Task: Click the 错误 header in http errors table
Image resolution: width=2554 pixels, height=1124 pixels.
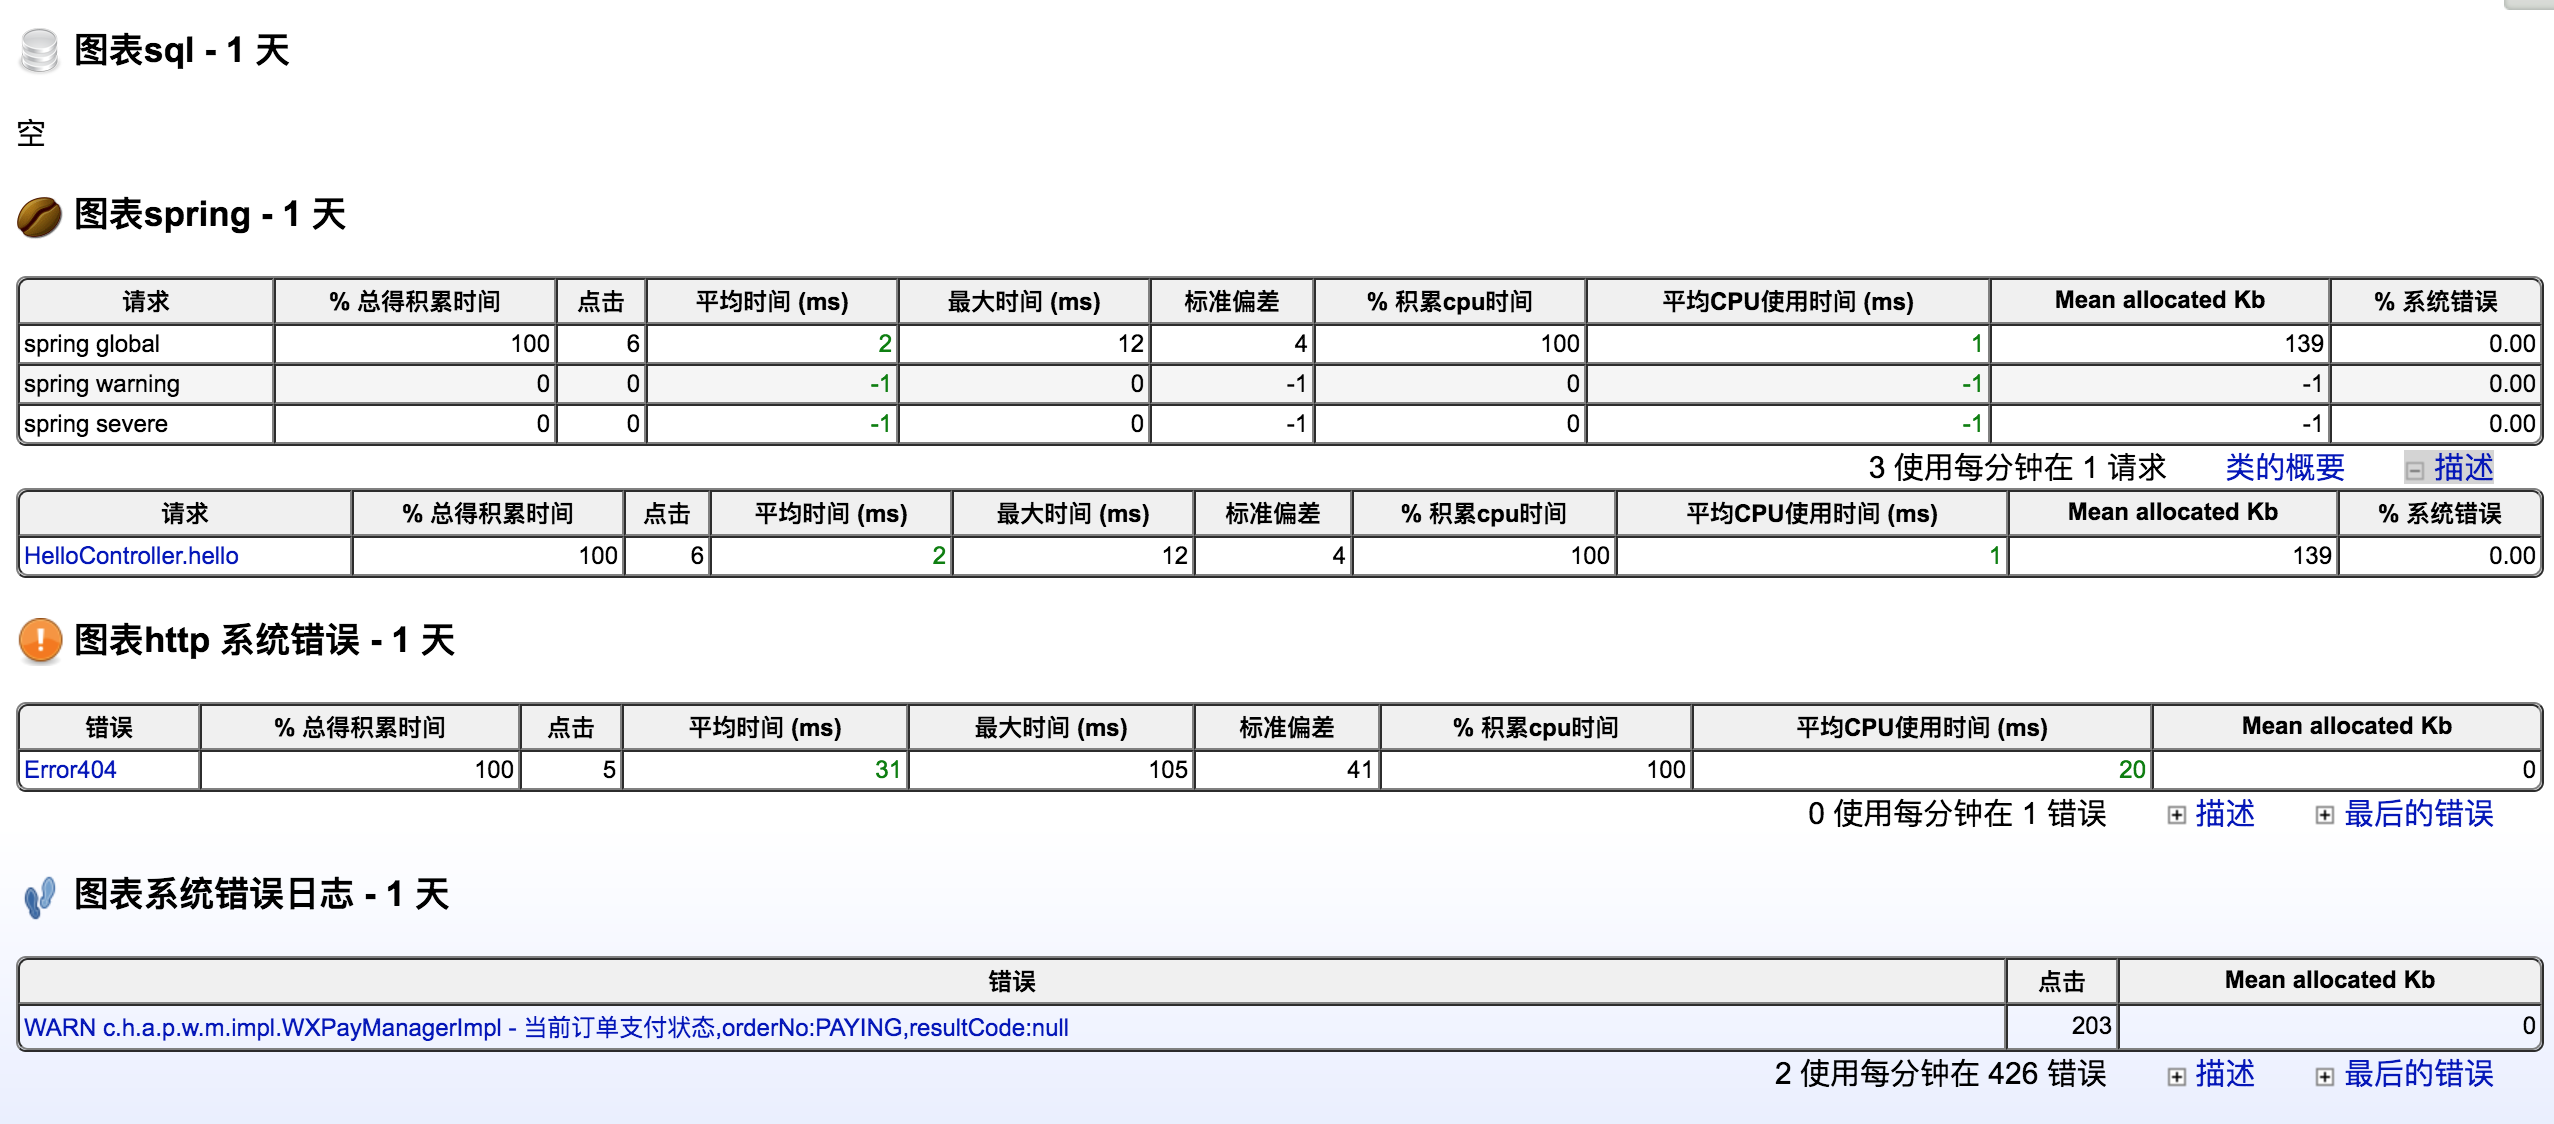Action: pyautogui.click(x=109, y=727)
